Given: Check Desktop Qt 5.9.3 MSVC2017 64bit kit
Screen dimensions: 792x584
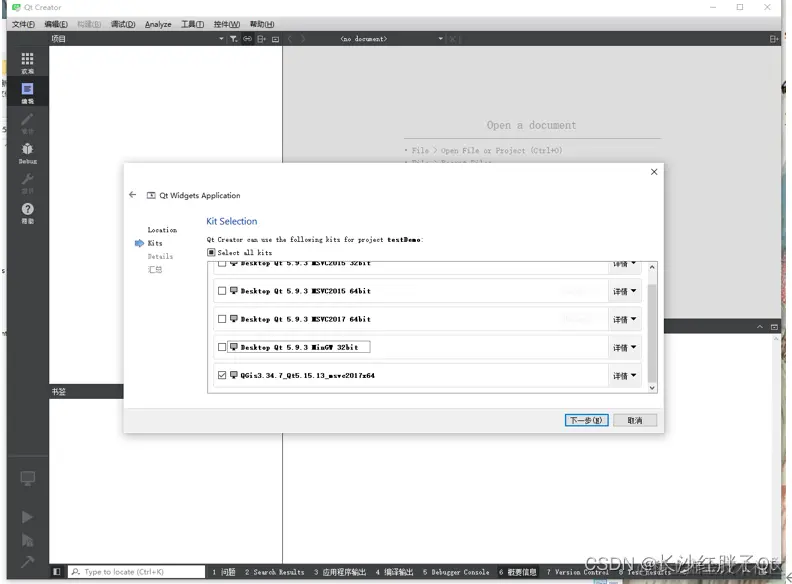Looking at the screenshot, I should [x=222, y=319].
